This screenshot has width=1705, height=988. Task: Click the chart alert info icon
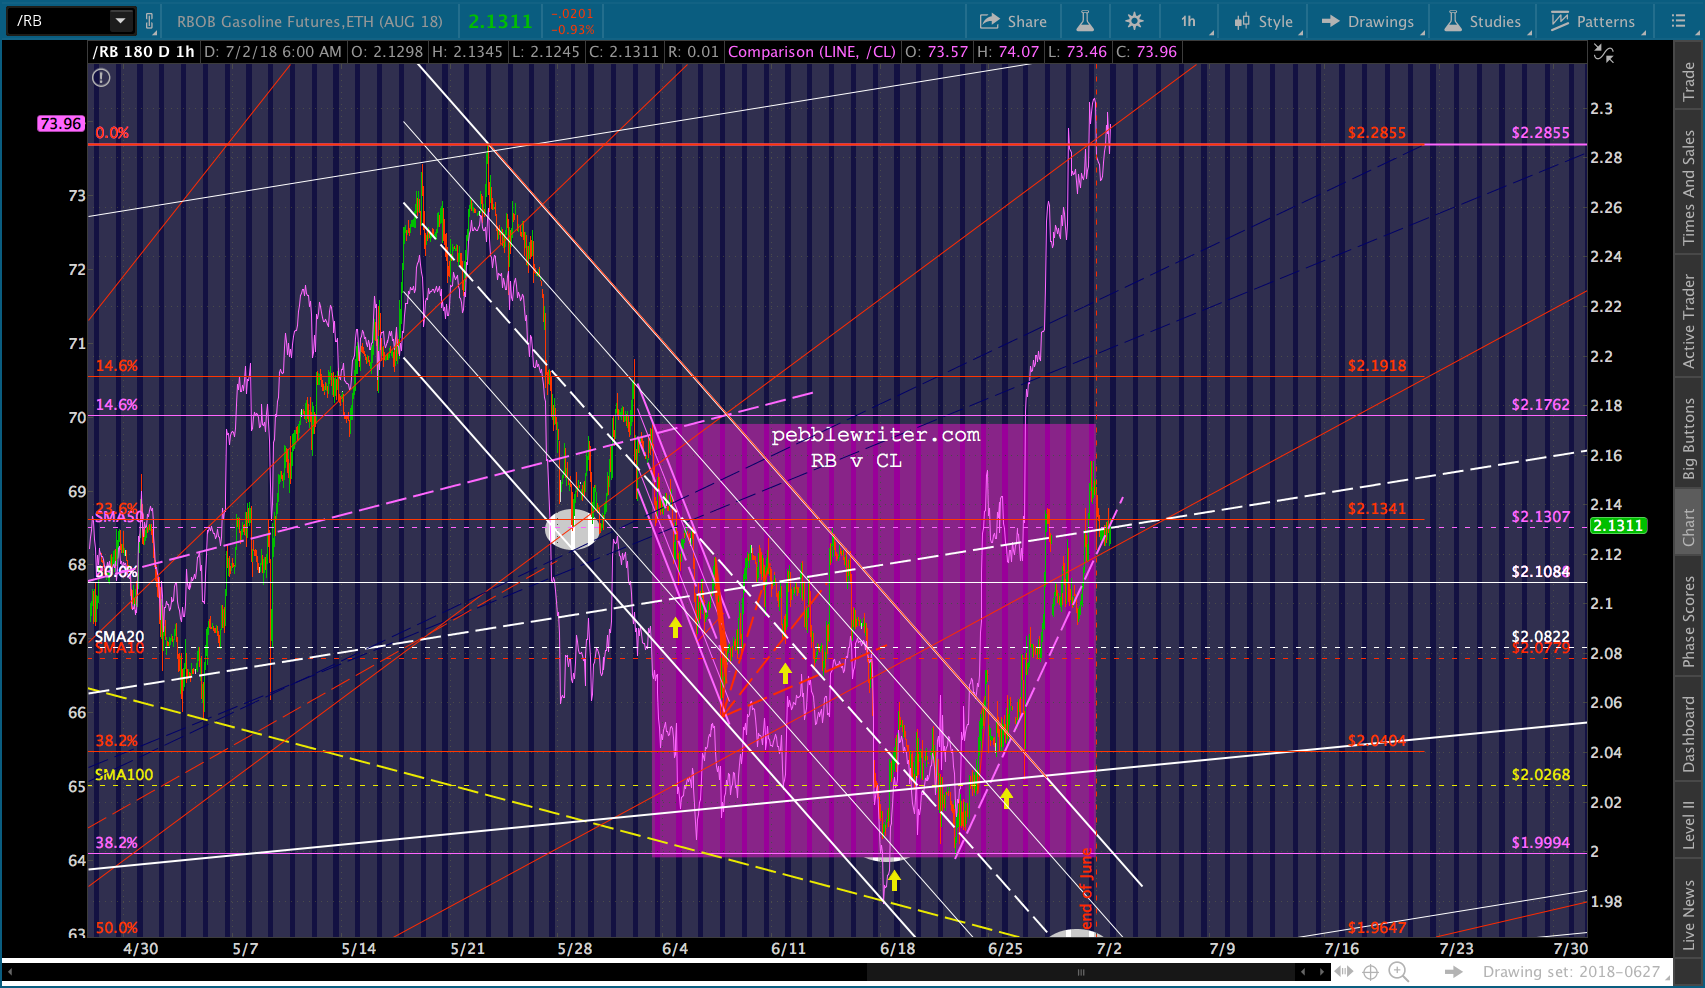coord(101,77)
